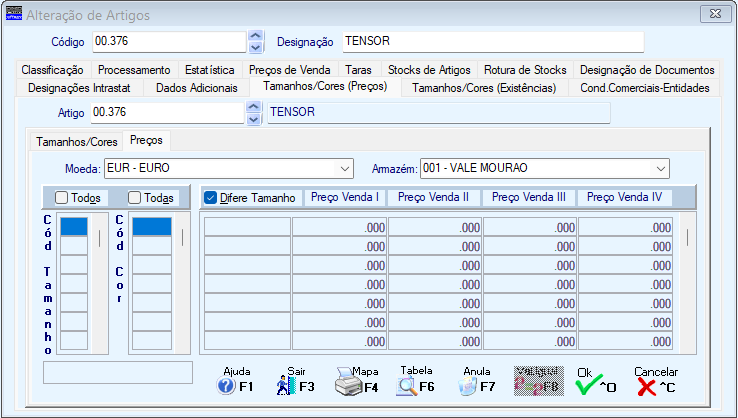
Task: Click the Preço Venda I column header
Action: (x=342, y=197)
